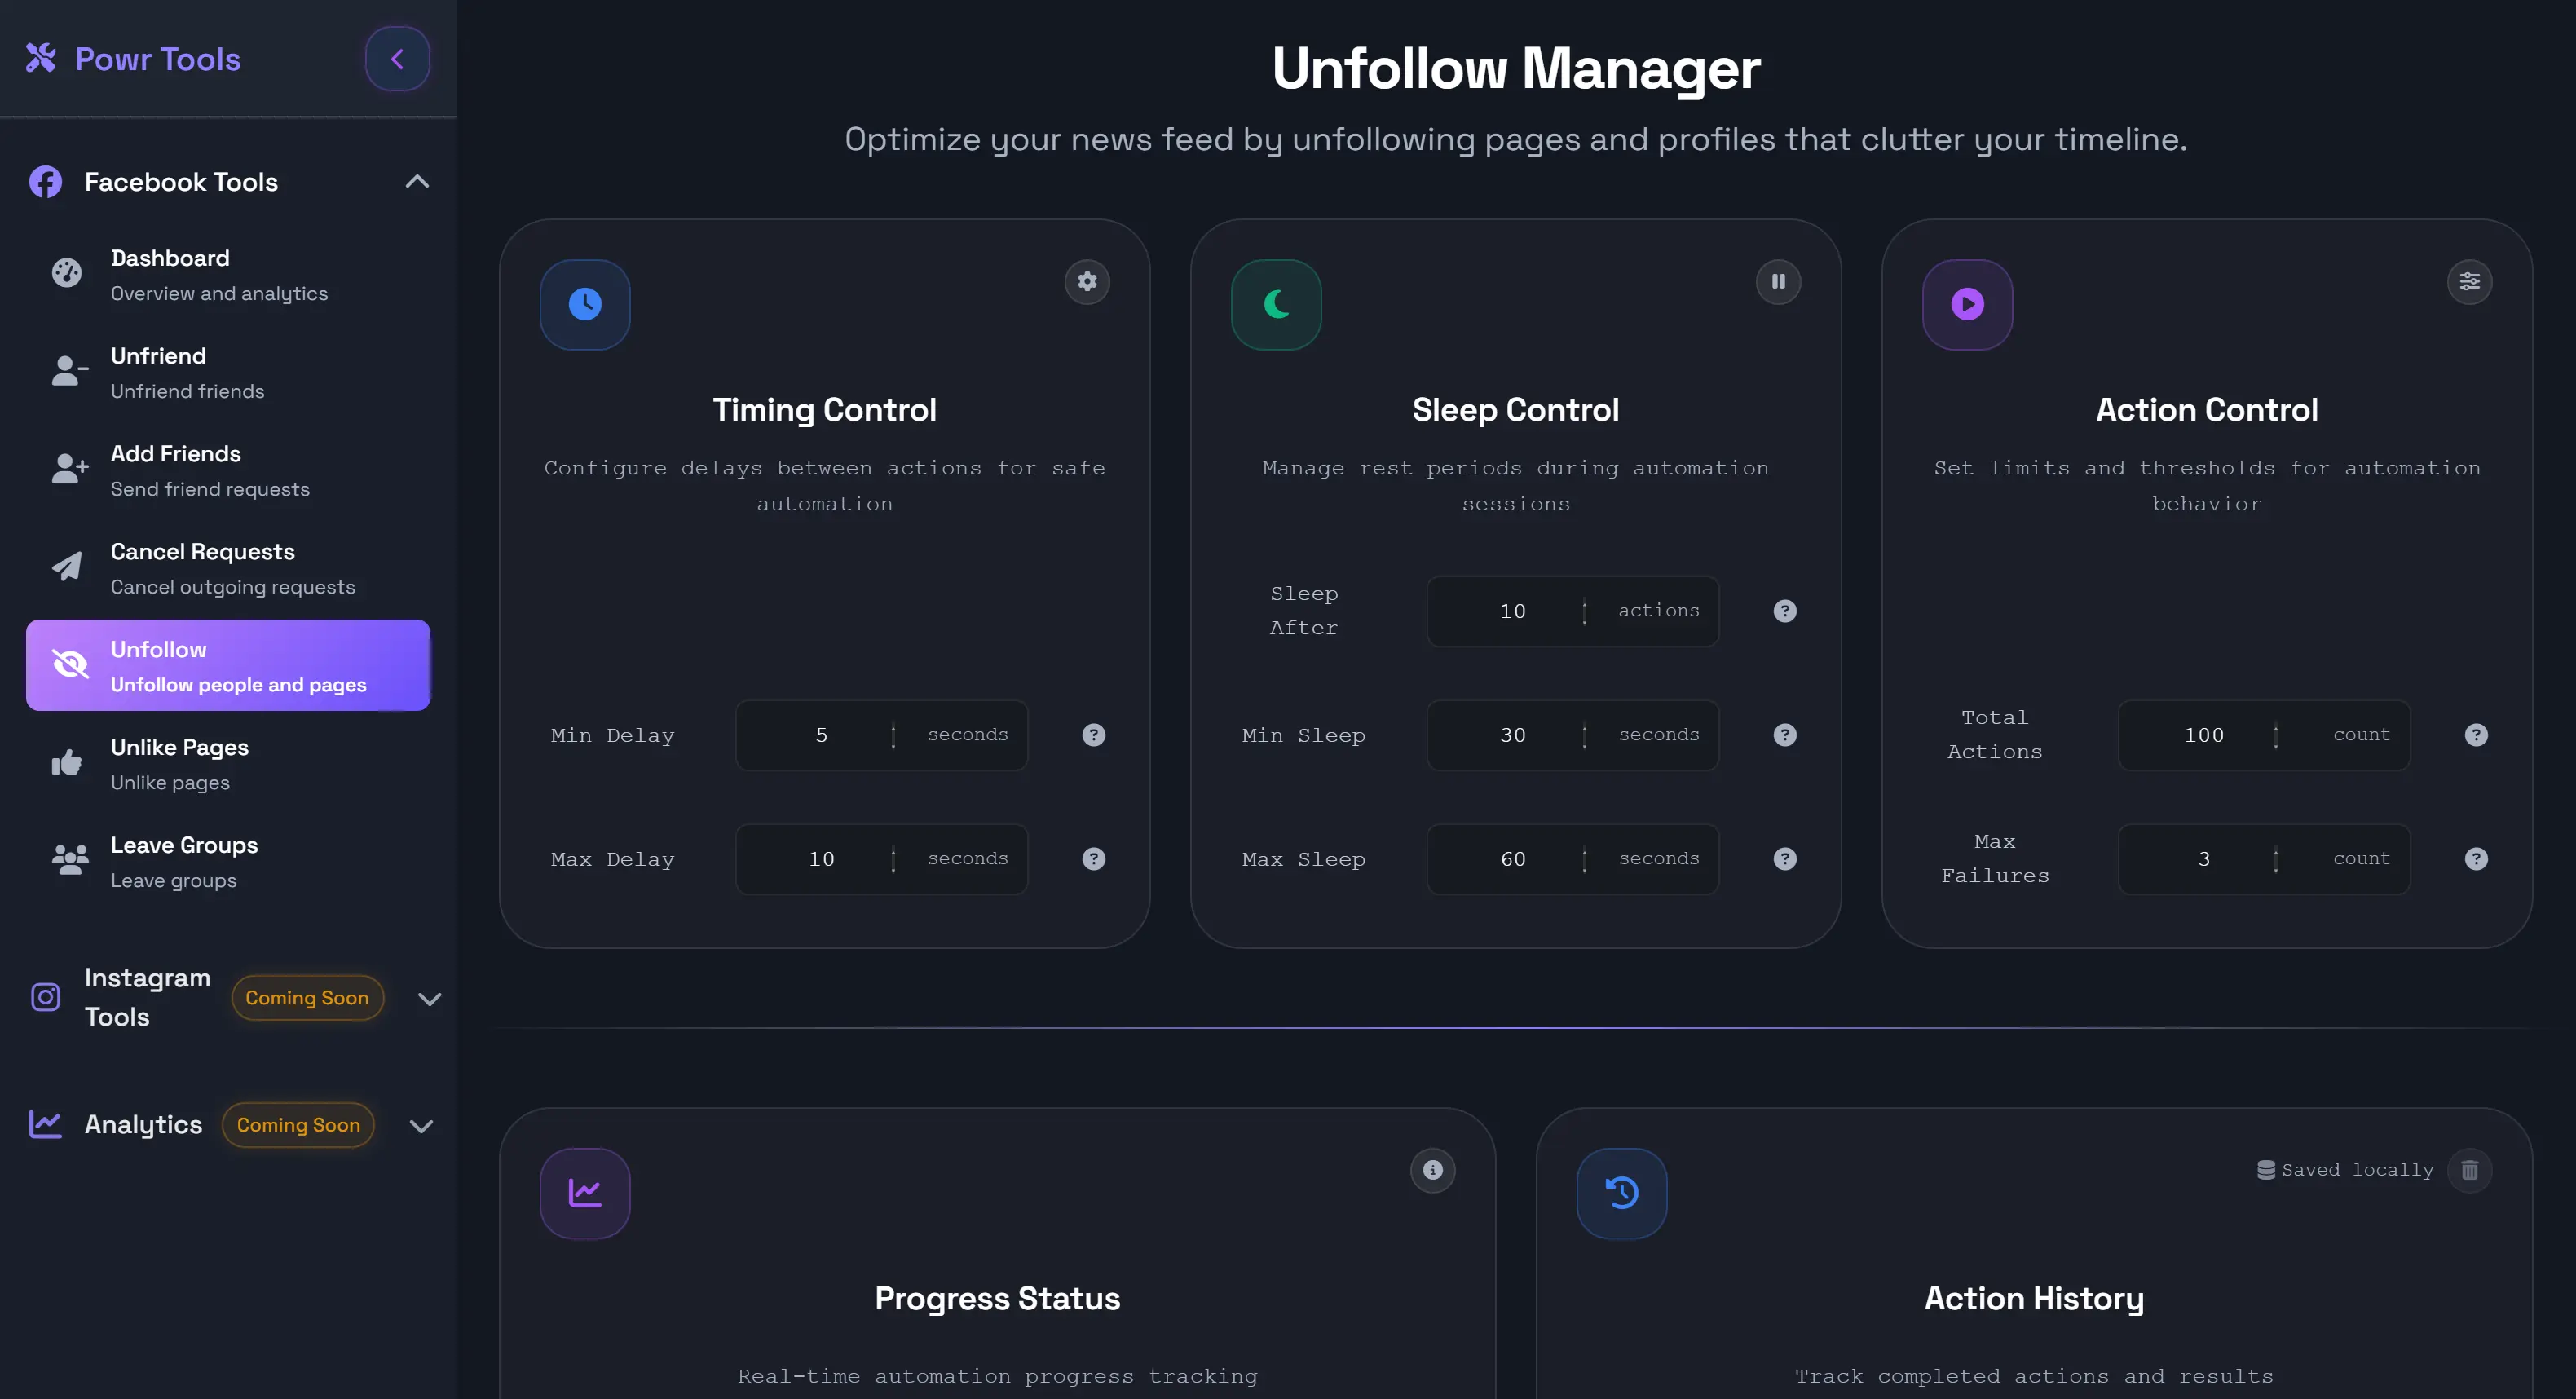Click the Progress Status card title
Image resolution: width=2576 pixels, height=1399 pixels.
pyautogui.click(x=998, y=1298)
